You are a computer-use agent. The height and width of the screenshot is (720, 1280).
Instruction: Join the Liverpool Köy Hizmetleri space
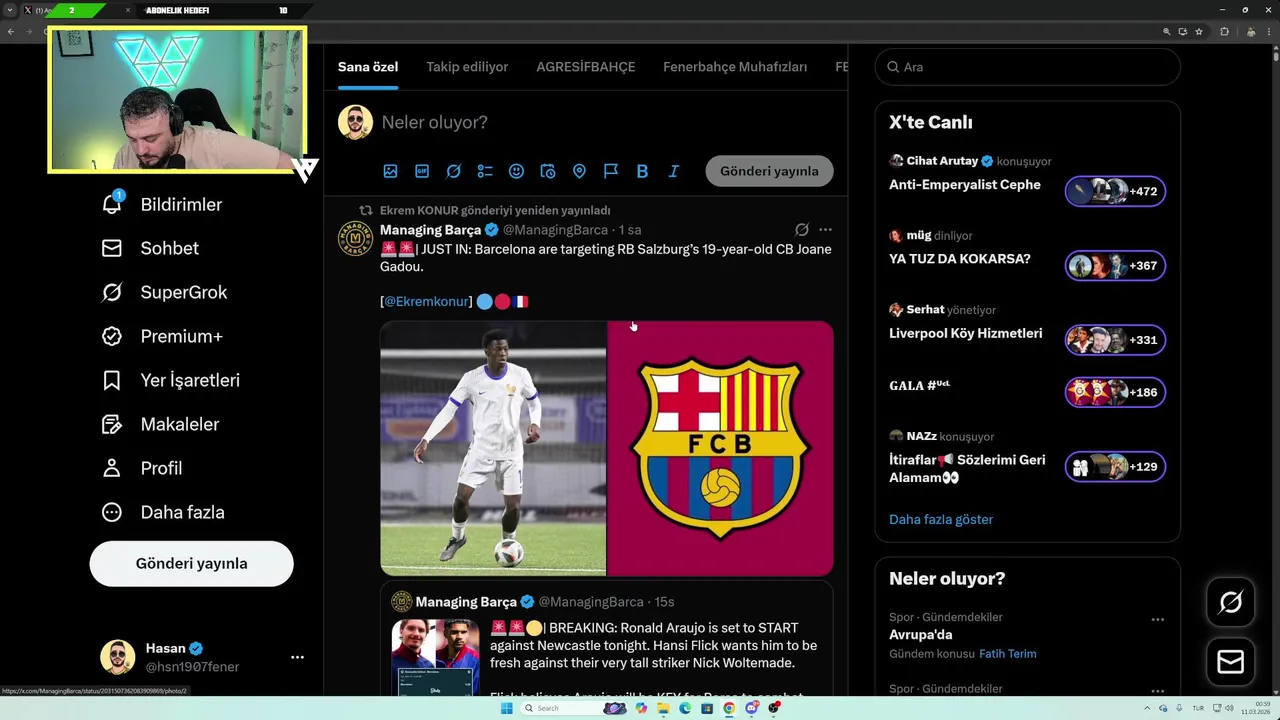tap(966, 333)
